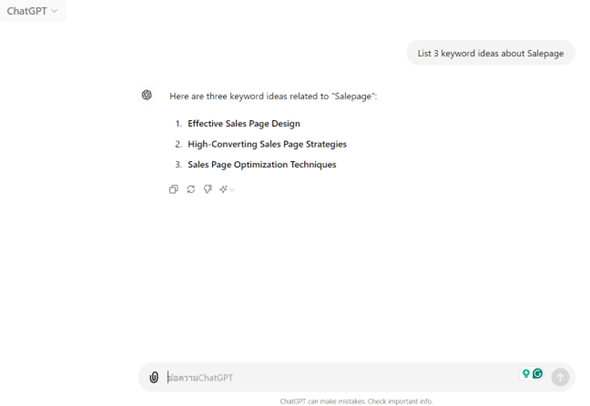Open the Grammarly icon in the input box
This screenshot has height=406, width=590.
pos(538,373)
